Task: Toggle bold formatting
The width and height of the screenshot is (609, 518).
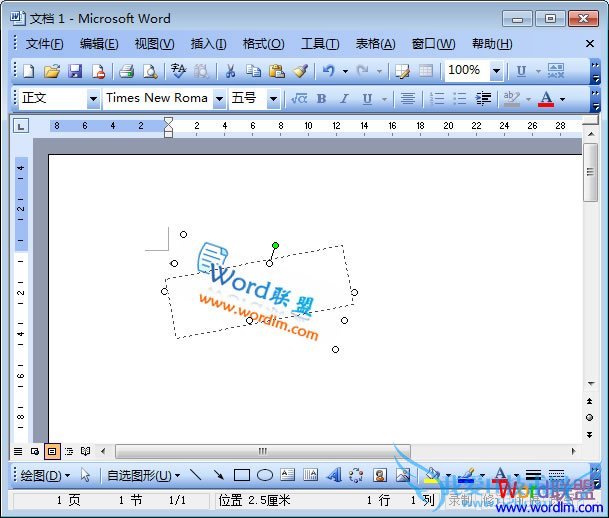Action: pos(321,99)
